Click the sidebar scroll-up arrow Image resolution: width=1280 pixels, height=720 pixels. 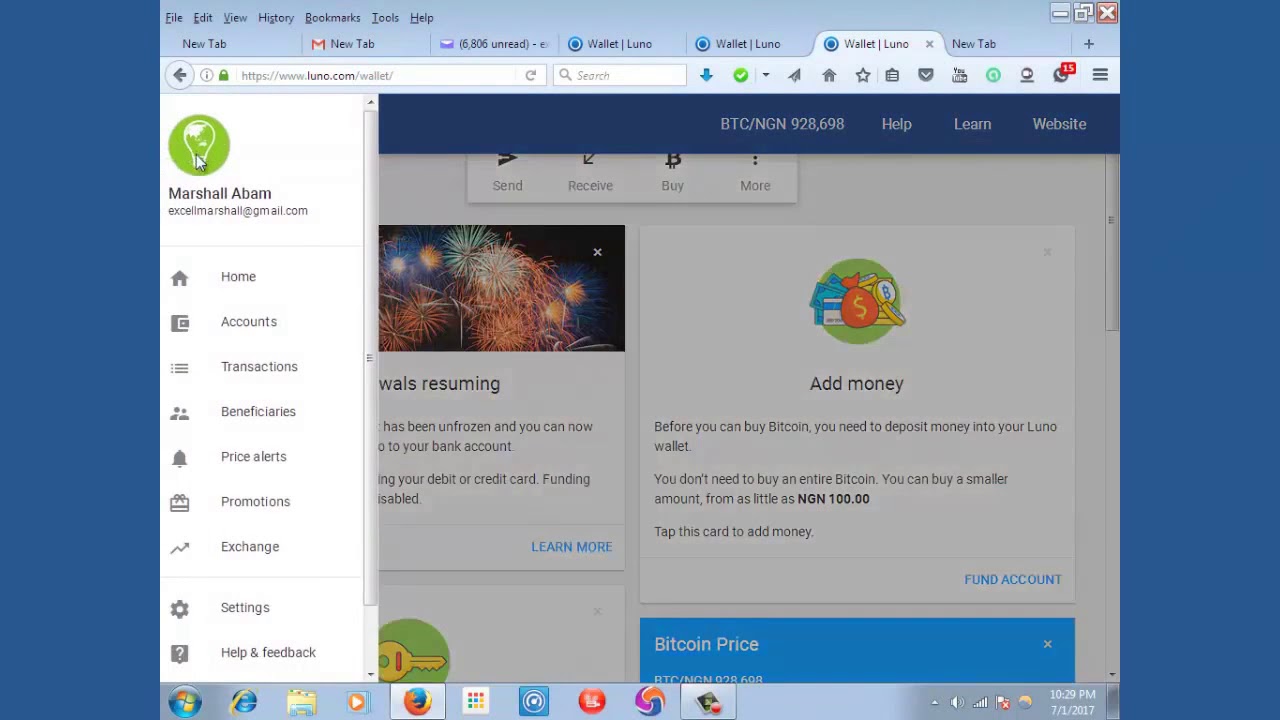370,102
